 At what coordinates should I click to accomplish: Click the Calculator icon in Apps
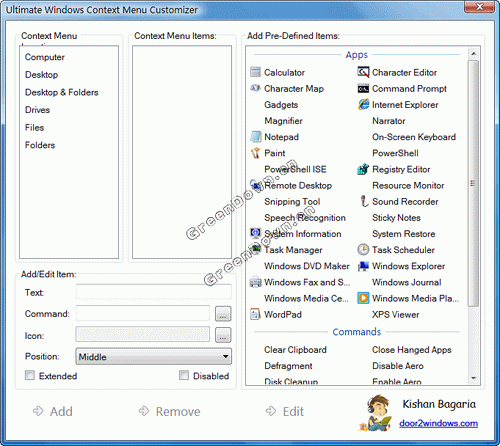(x=255, y=72)
